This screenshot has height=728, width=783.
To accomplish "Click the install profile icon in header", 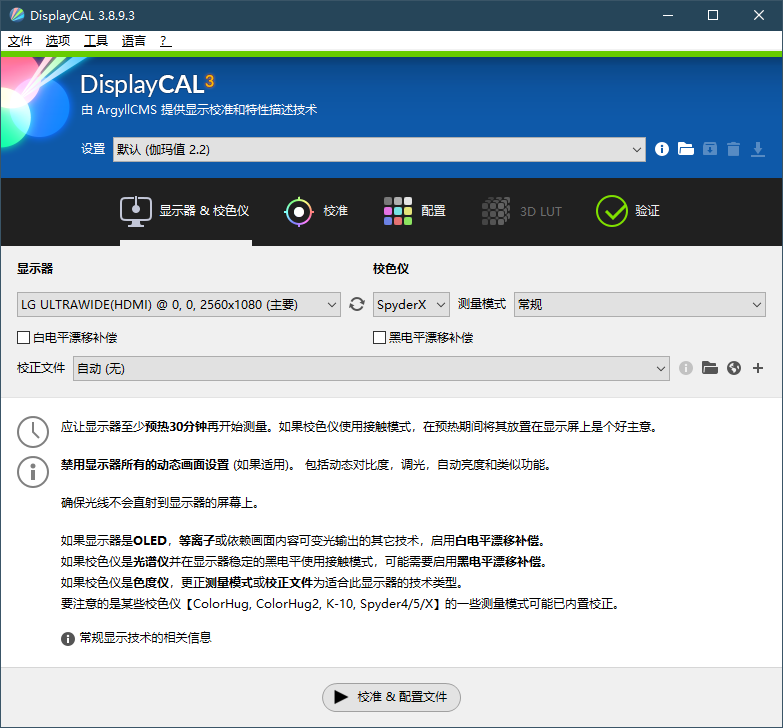I will (710, 149).
